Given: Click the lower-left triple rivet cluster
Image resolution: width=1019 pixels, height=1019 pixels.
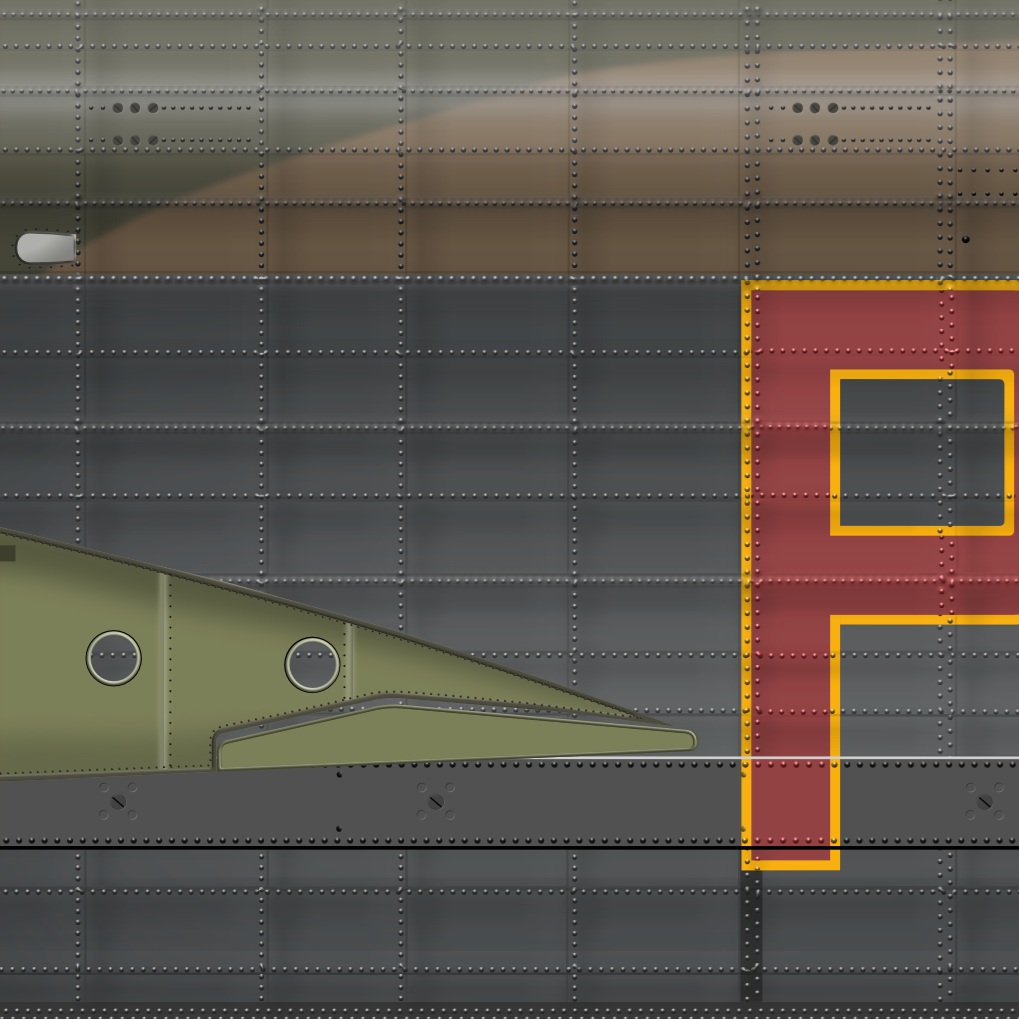Looking at the screenshot, I should [x=135, y=141].
